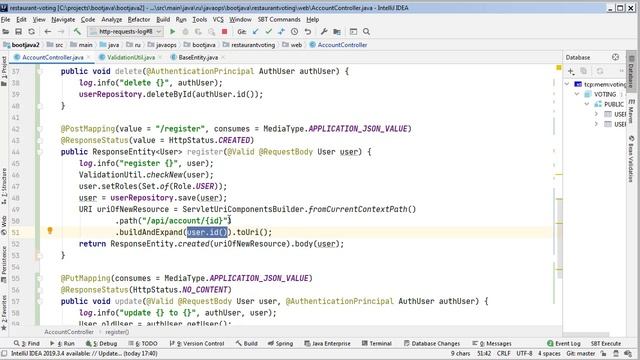The width and height of the screenshot is (640, 360).
Task: Open the Debug tool window
Action: coord(102,344)
